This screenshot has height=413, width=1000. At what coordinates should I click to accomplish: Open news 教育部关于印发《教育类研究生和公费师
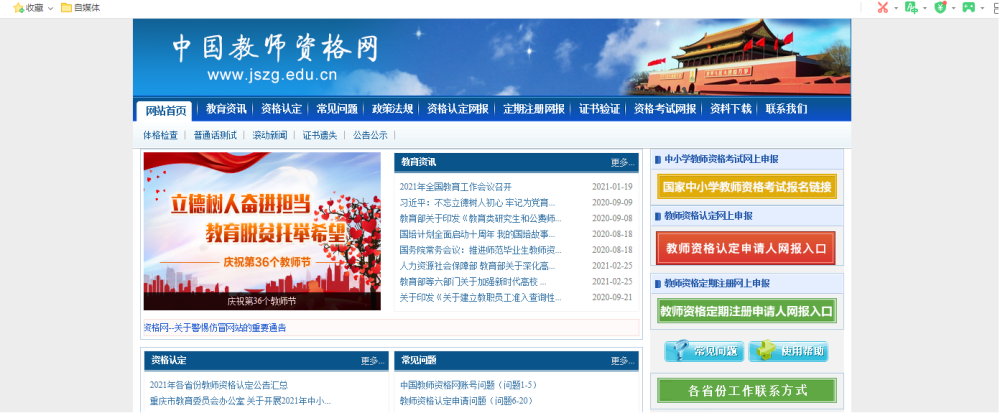coord(480,219)
